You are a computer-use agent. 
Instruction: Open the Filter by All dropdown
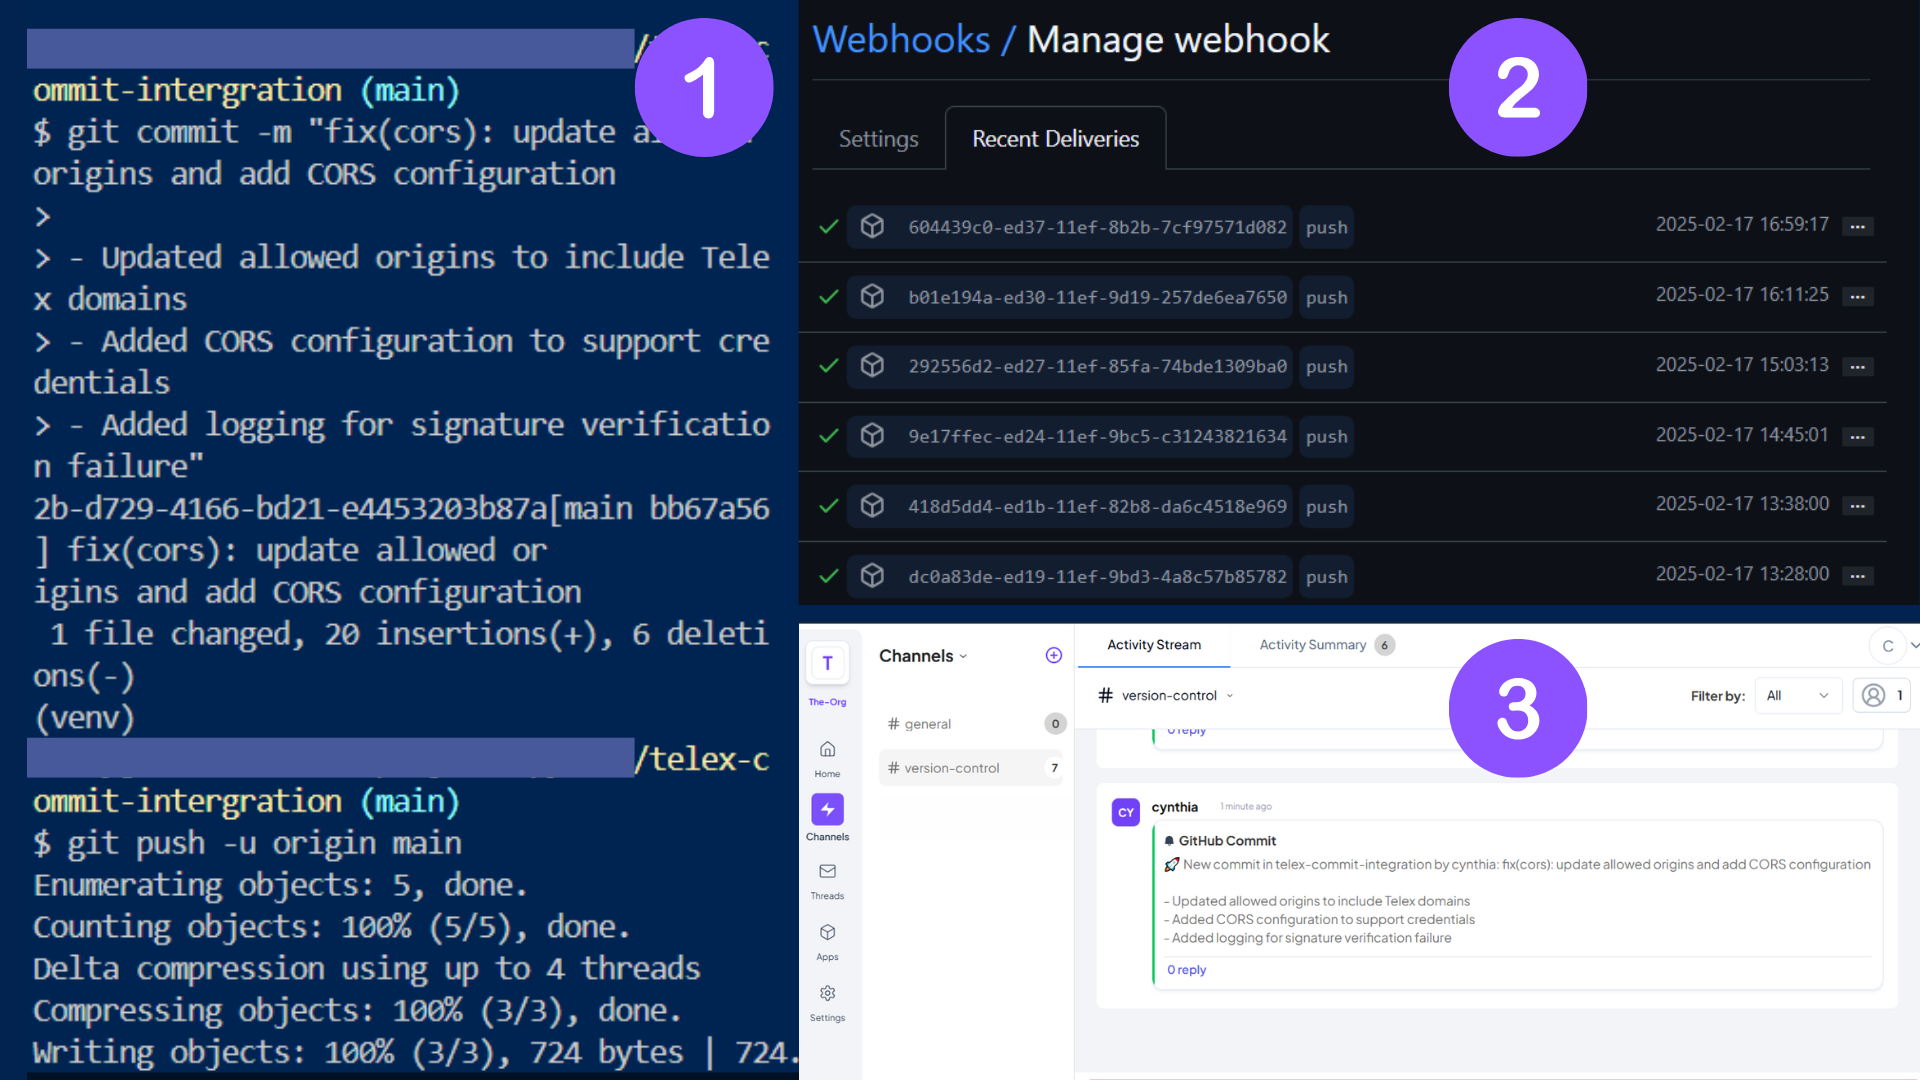(x=1797, y=696)
